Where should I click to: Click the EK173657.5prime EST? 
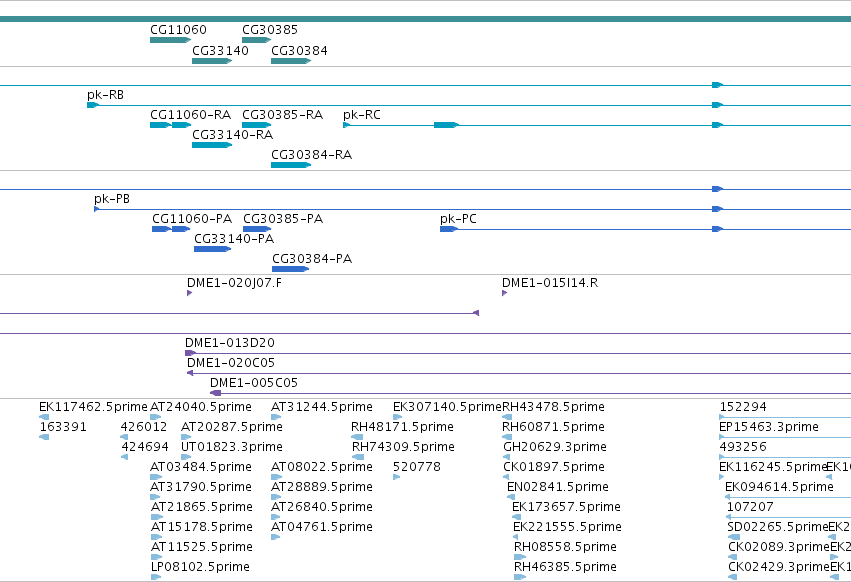point(517,518)
